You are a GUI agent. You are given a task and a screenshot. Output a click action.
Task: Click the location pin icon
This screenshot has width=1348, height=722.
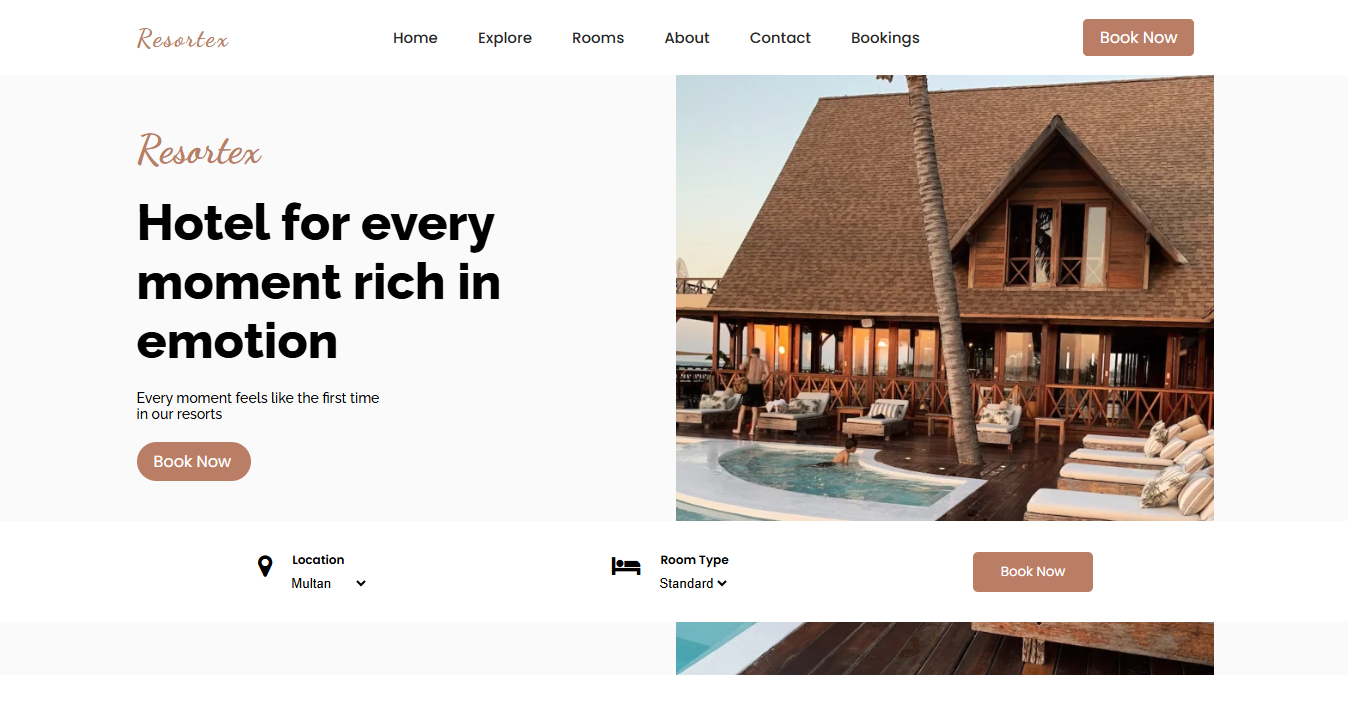coord(265,567)
